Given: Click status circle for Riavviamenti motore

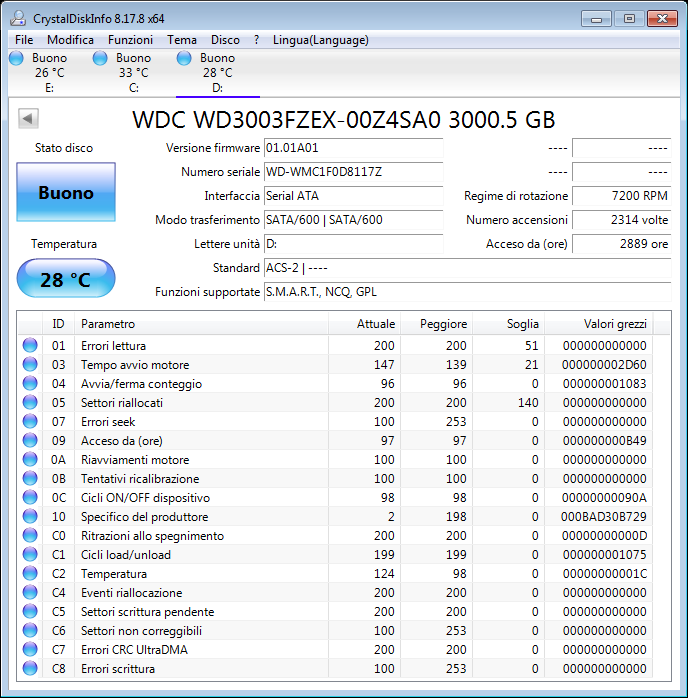Looking at the screenshot, I should click(x=30, y=459).
